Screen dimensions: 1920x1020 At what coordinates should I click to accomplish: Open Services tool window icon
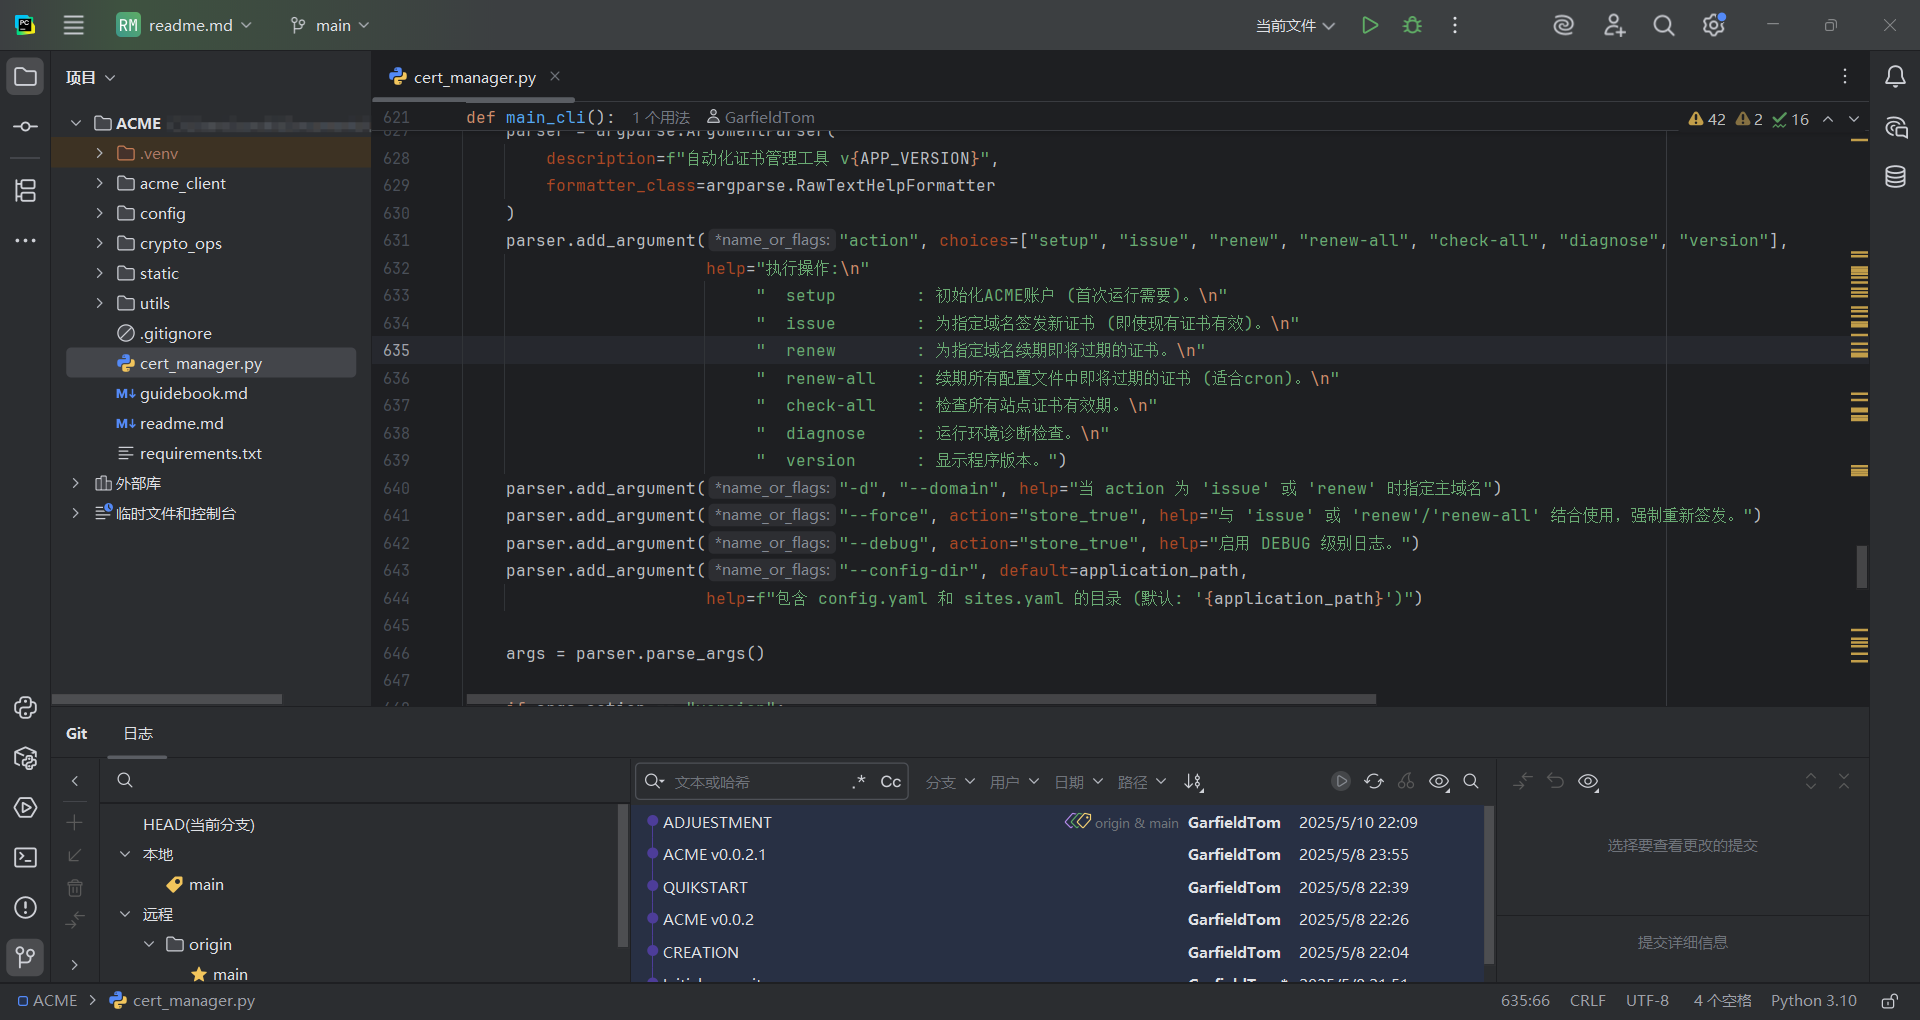point(26,808)
